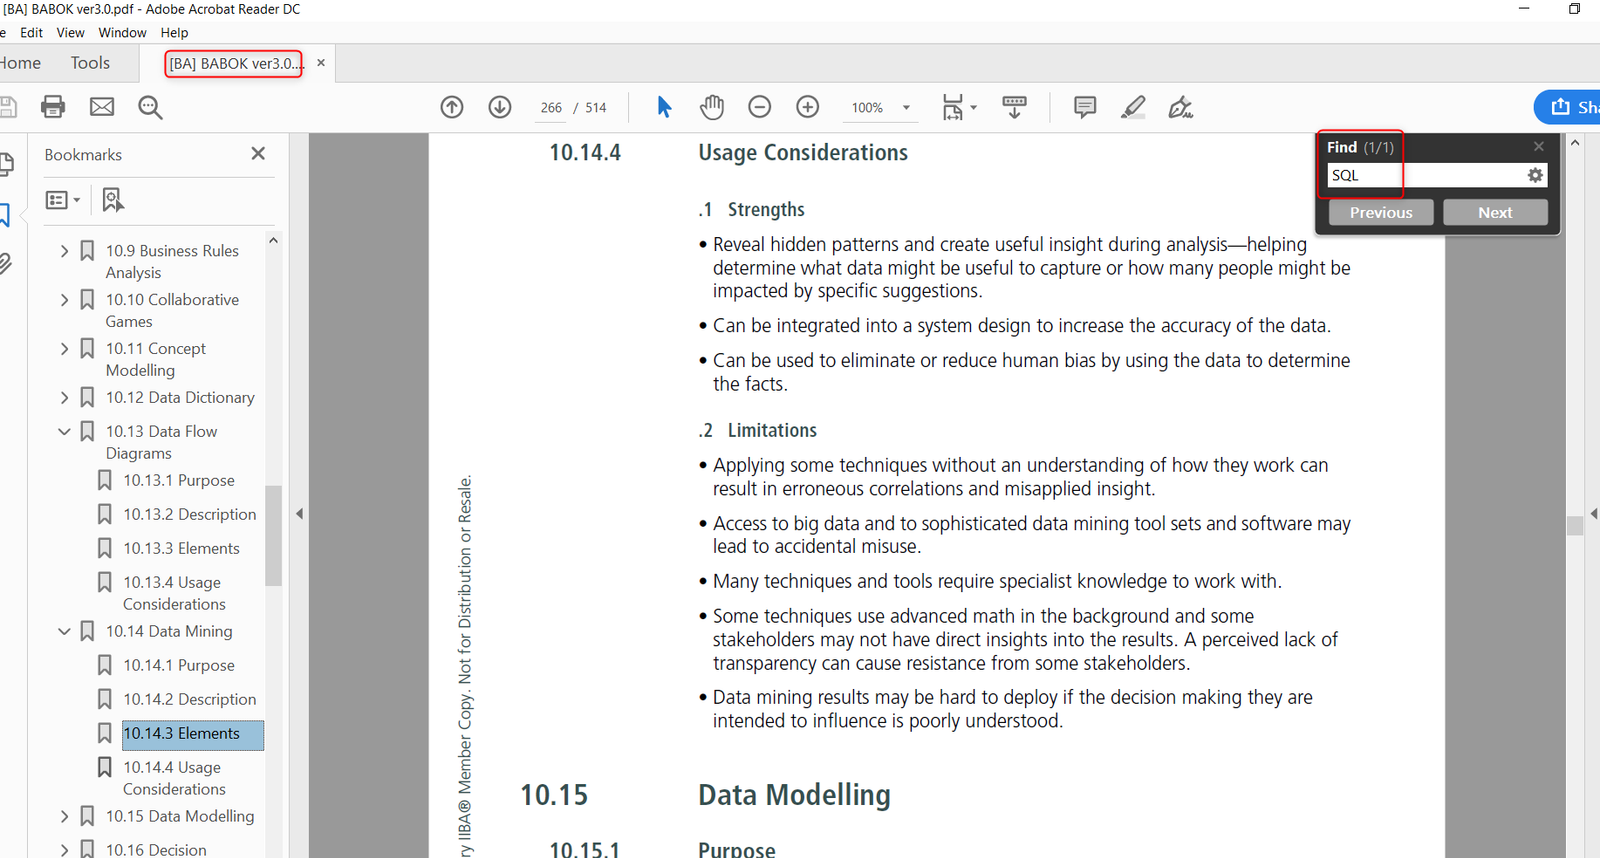Click the Previous find result button
The height and width of the screenshot is (858, 1600).
(x=1381, y=212)
